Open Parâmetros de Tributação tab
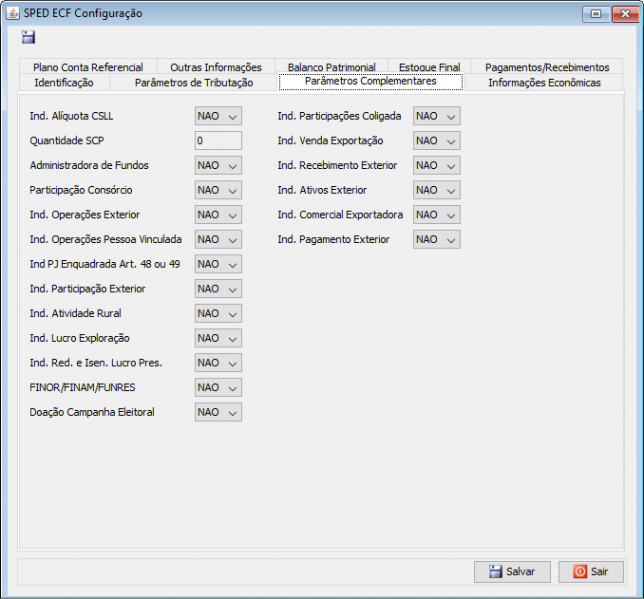 click(194, 83)
